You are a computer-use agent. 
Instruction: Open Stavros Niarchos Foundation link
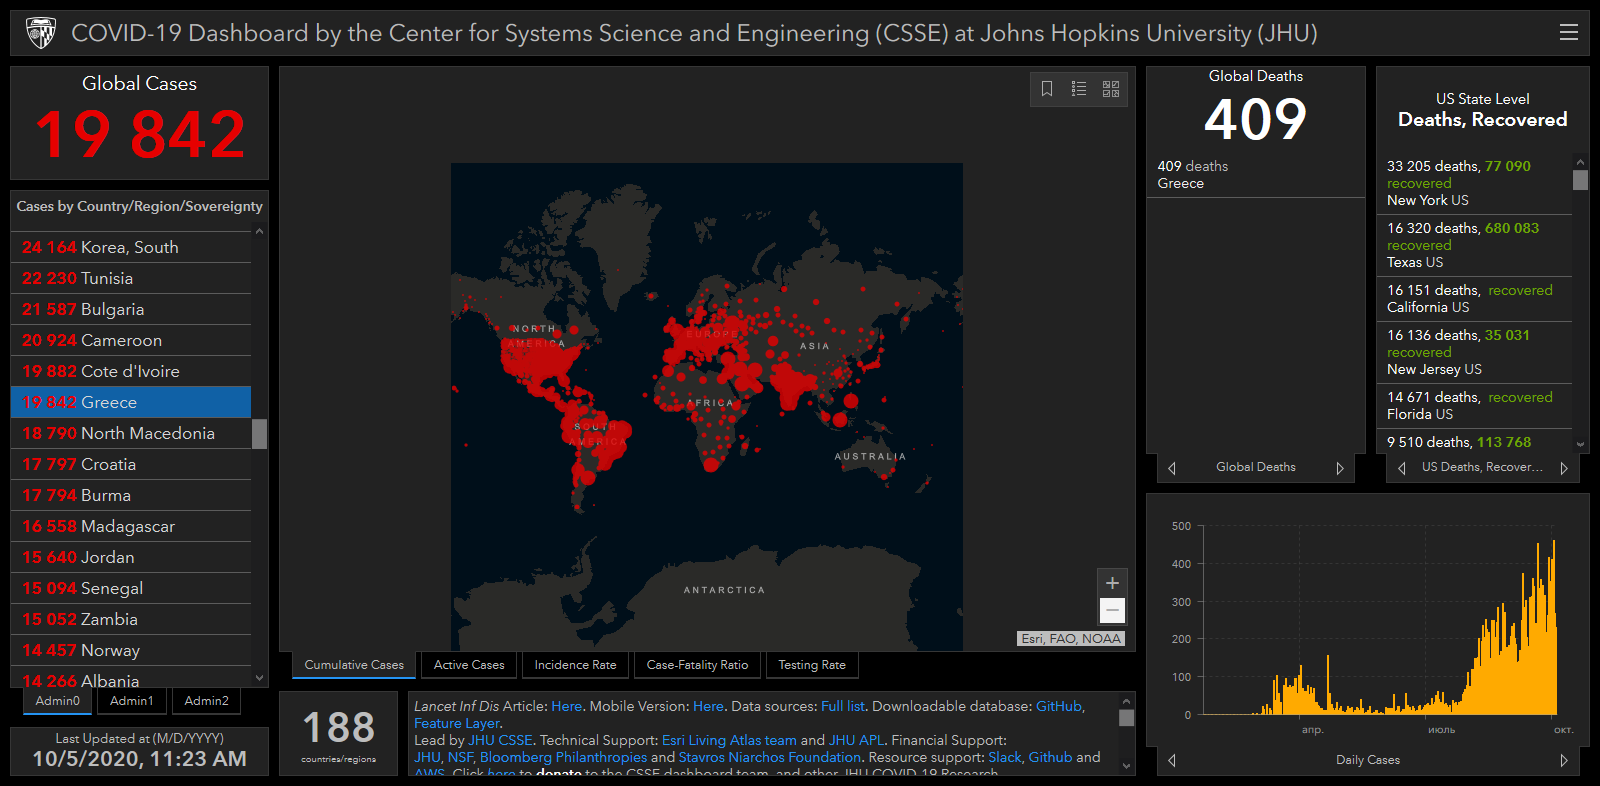(x=770, y=757)
